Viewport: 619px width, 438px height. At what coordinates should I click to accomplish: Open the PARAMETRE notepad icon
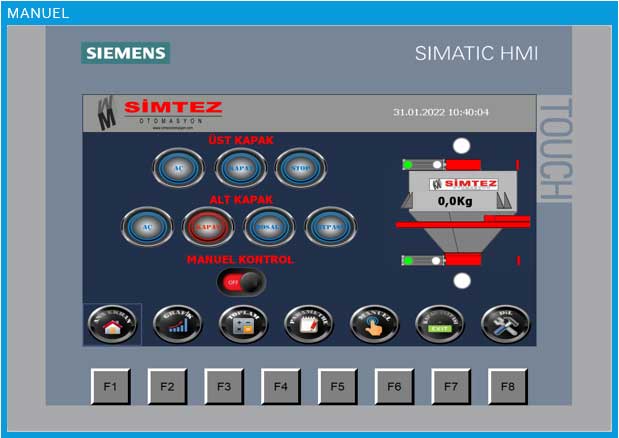(x=308, y=324)
